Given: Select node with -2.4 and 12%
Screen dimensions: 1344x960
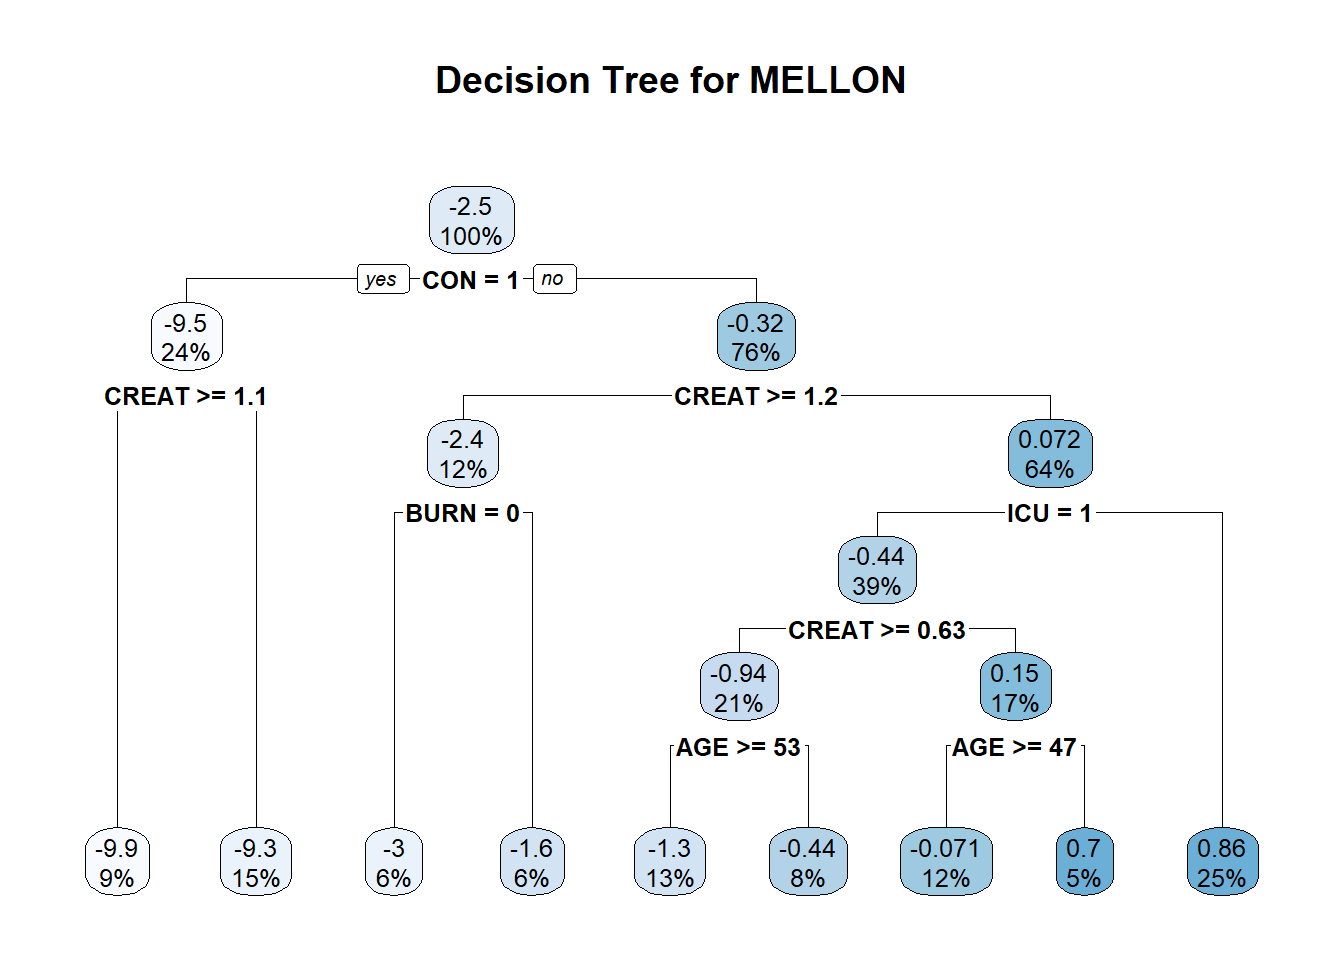Looking at the screenshot, I should pos(463,454).
